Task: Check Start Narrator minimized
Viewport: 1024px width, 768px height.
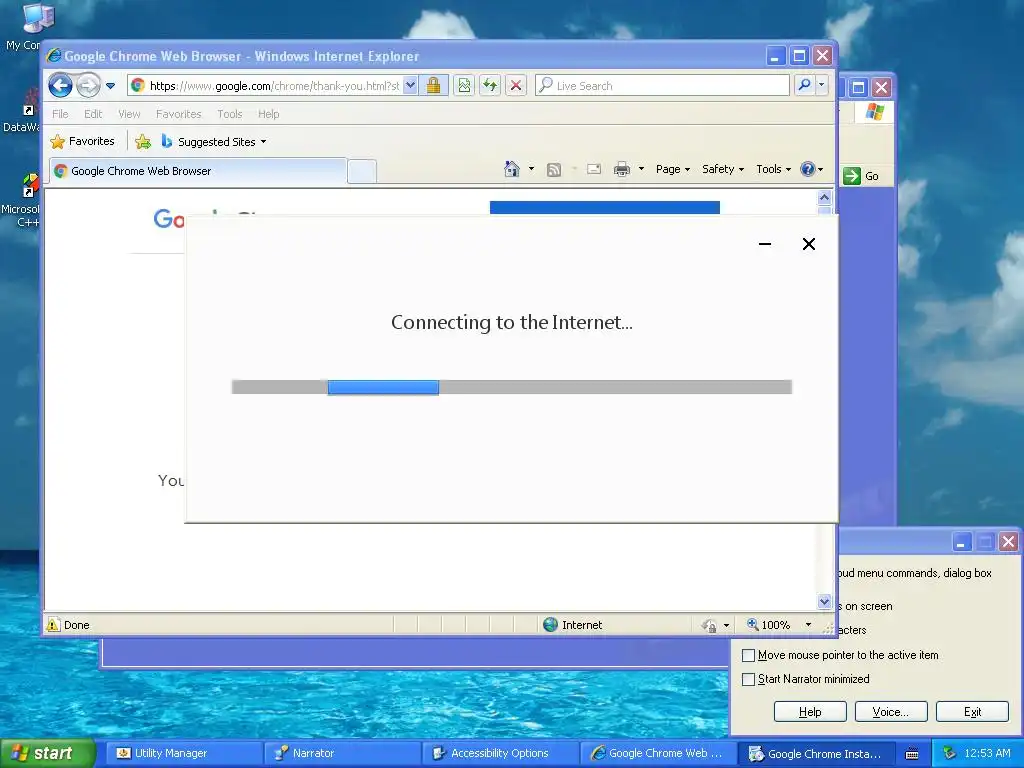Action: point(749,679)
